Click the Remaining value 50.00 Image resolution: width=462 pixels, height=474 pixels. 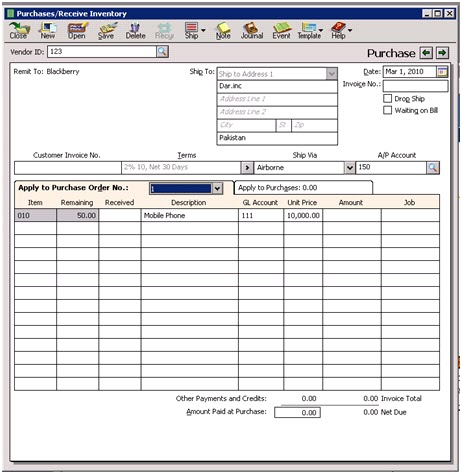click(x=77, y=215)
